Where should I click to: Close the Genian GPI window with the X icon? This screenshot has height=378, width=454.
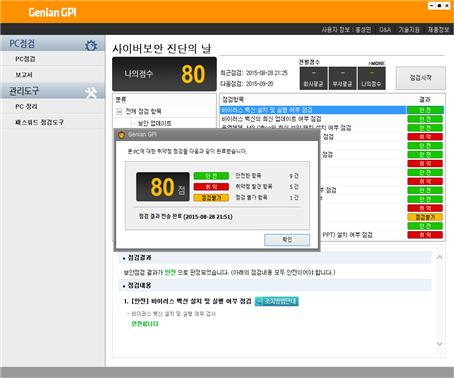coord(447,6)
